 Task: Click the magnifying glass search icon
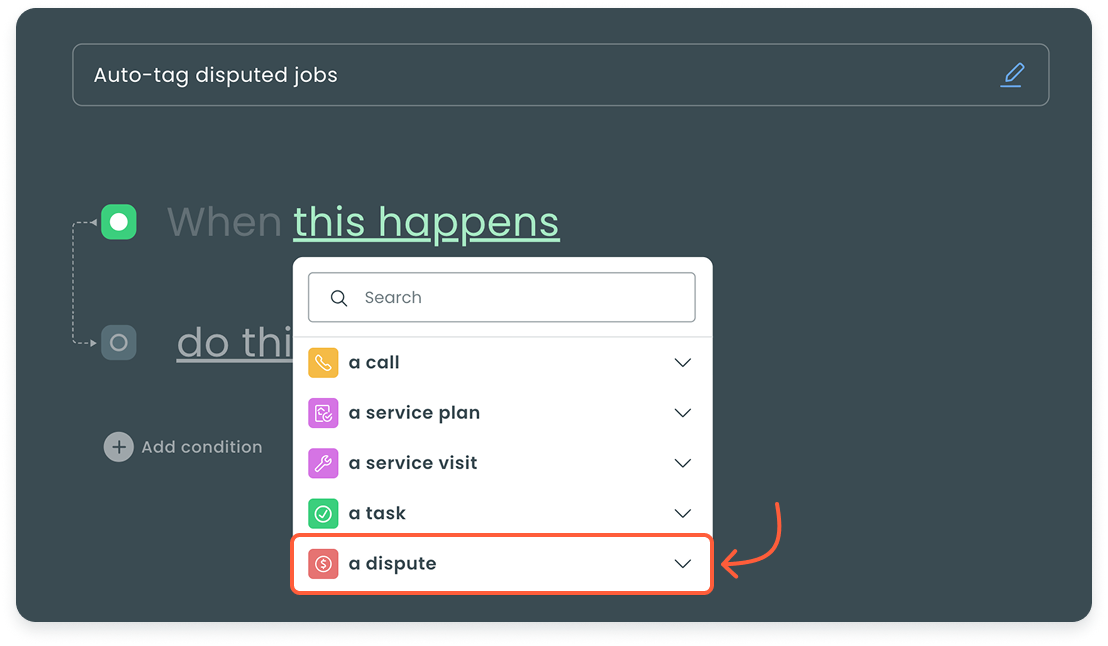(x=339, y=298)
